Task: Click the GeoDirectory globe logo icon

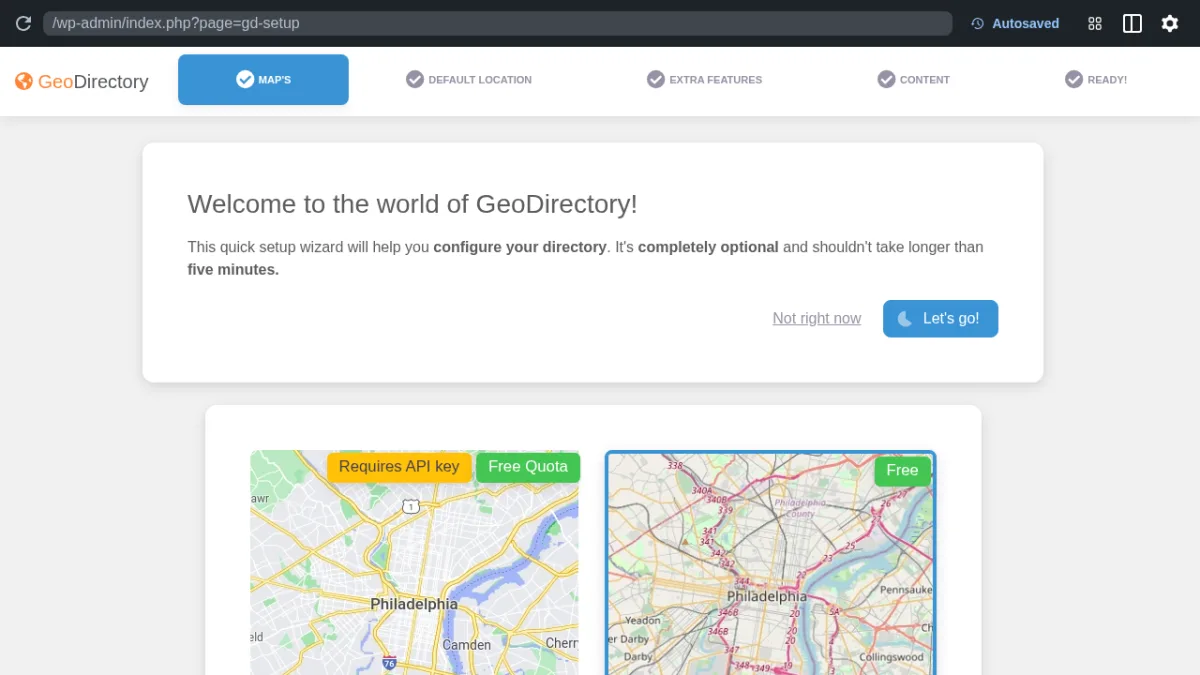Action: click(x=24, y=82)
